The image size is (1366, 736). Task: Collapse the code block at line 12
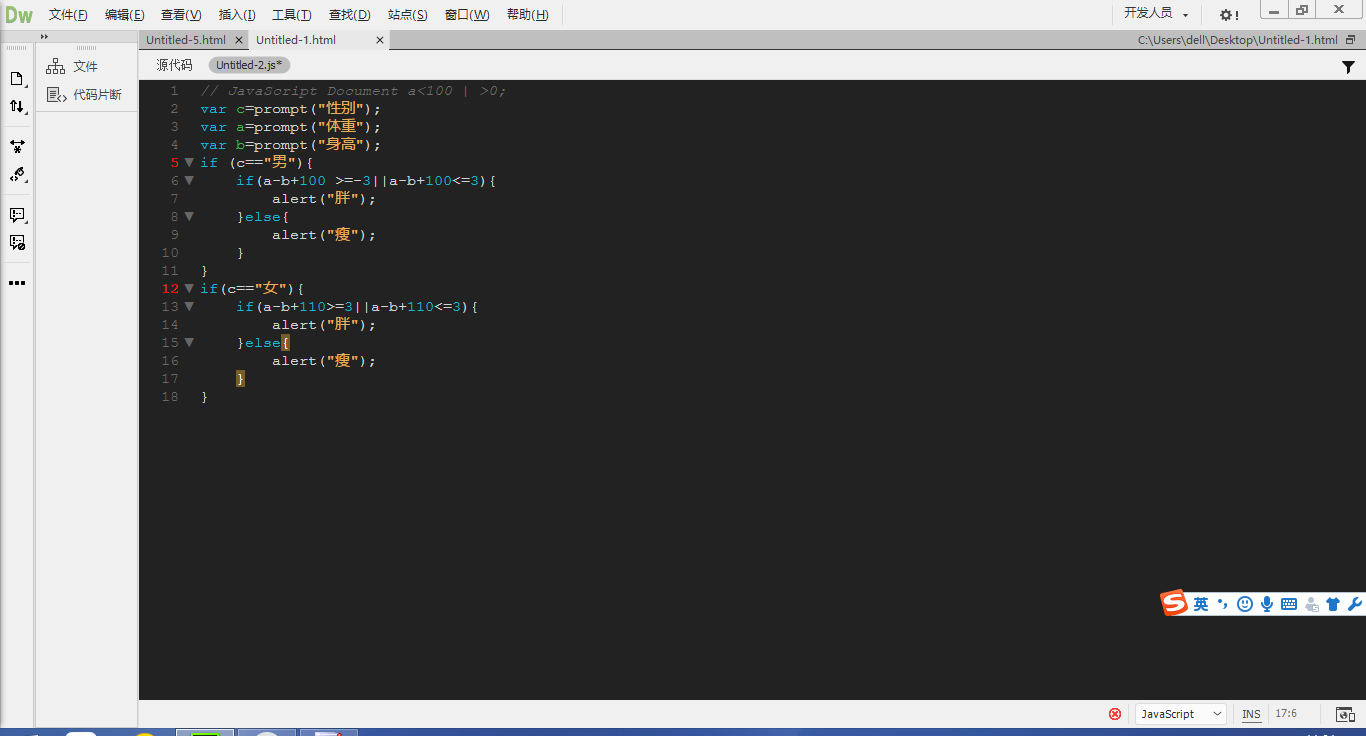[189, 289]
